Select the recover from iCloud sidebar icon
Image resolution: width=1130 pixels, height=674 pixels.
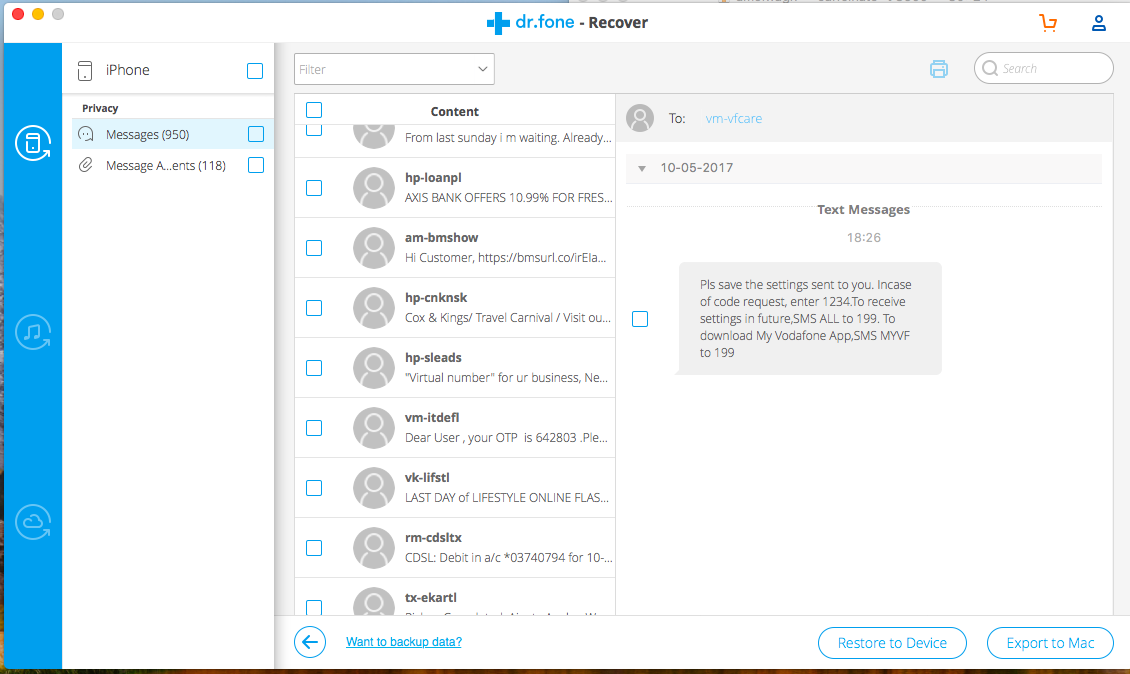click(x=33, y=522)
